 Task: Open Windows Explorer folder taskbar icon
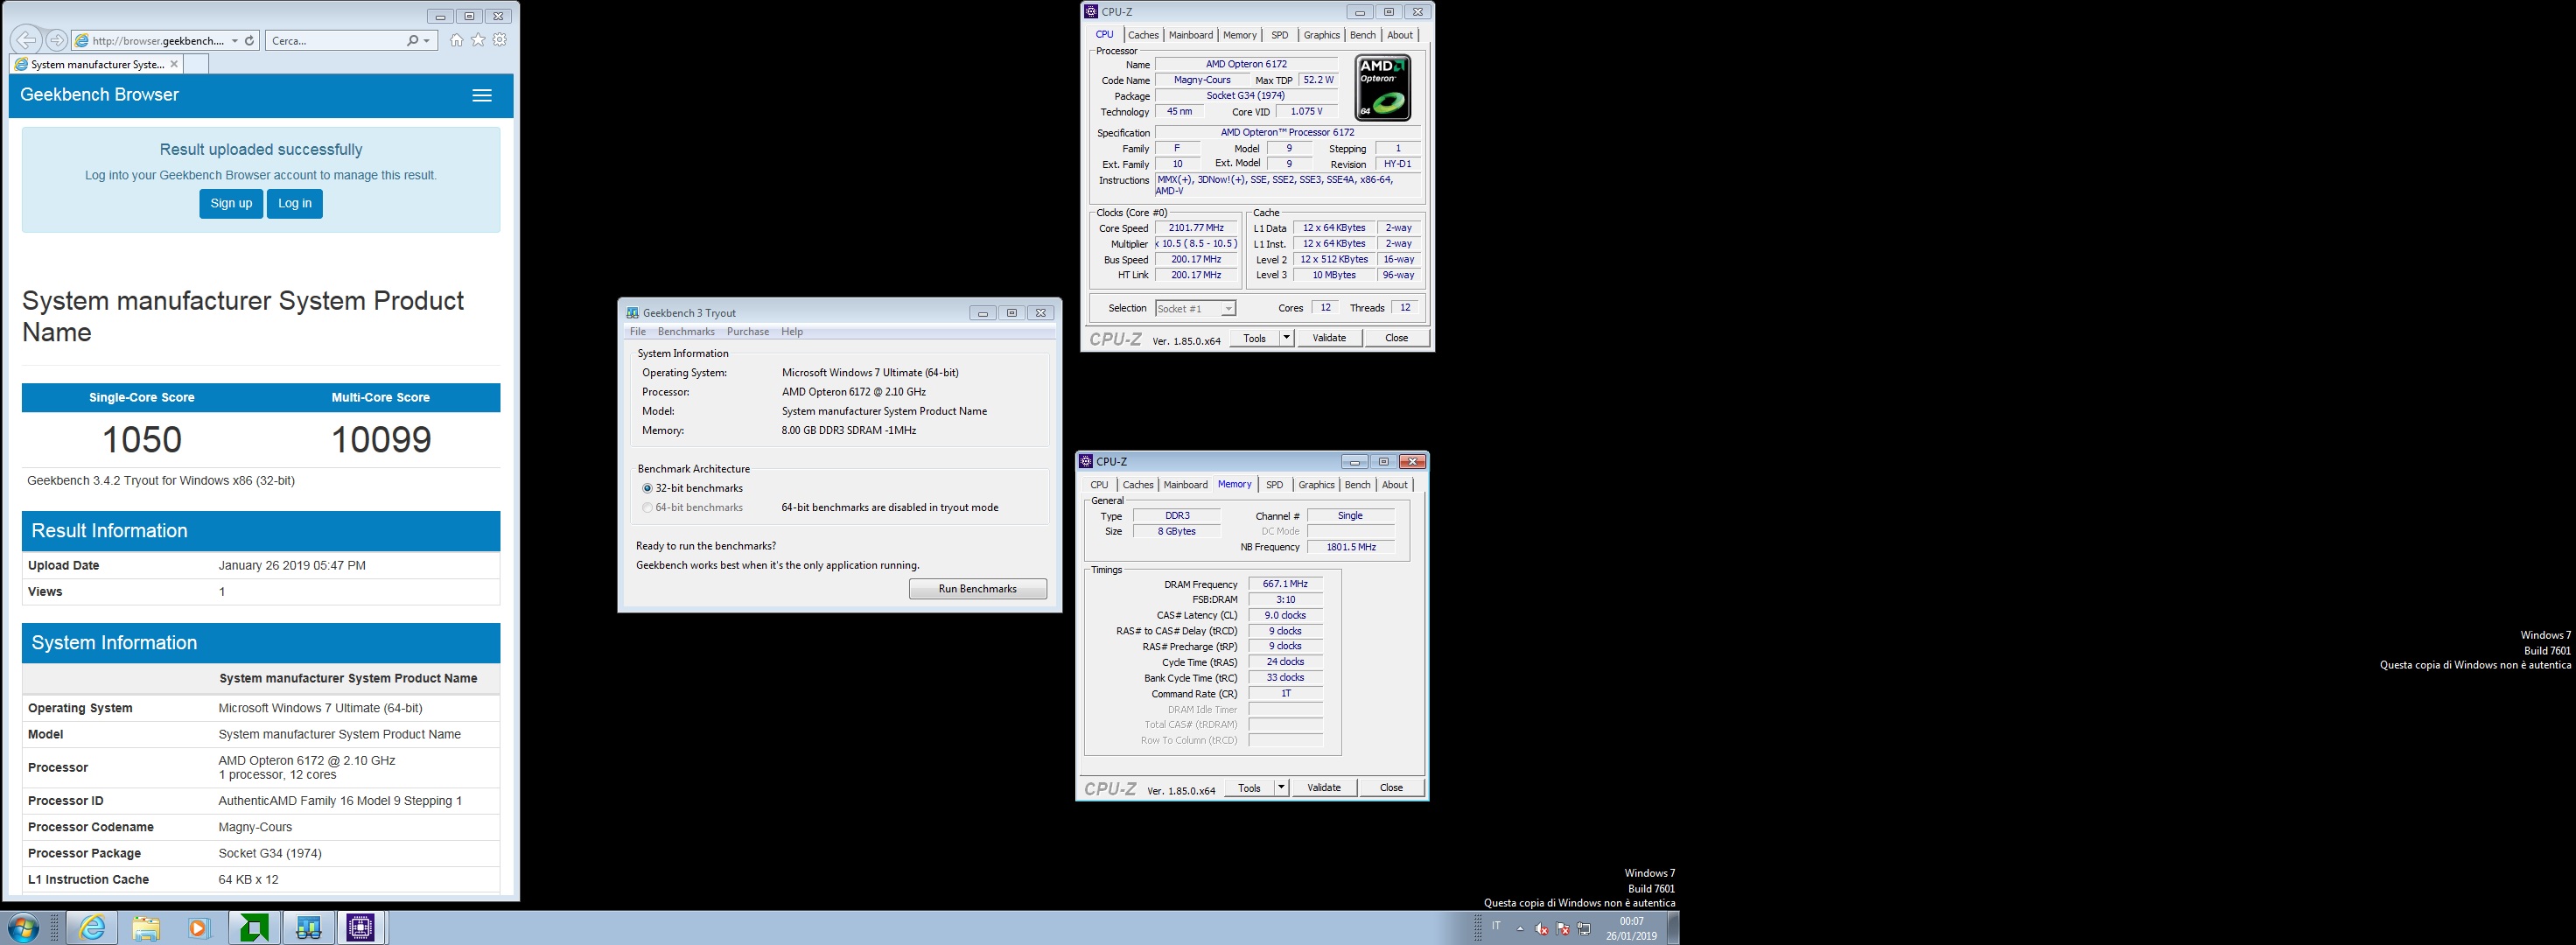click(x=146, y=928)
